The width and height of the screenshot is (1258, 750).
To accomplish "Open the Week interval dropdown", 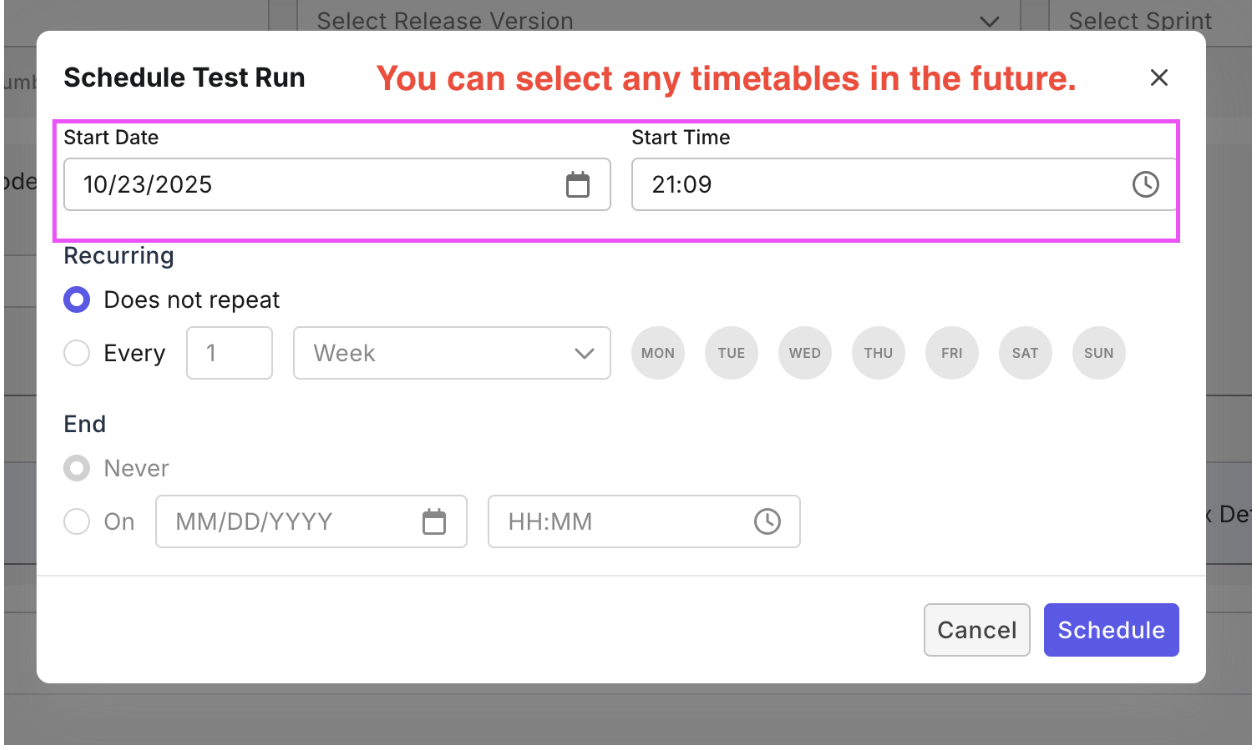I will [x=452, y=353].
